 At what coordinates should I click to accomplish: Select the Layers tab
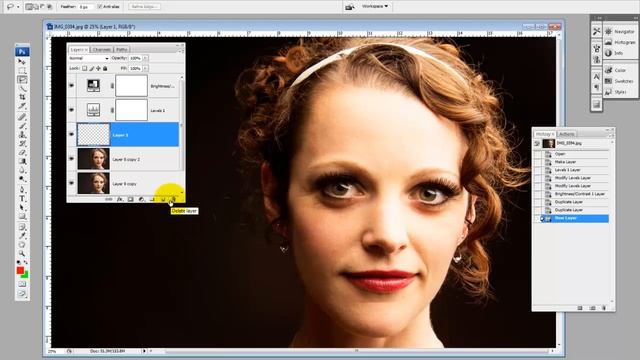click(x=78, y=49)
